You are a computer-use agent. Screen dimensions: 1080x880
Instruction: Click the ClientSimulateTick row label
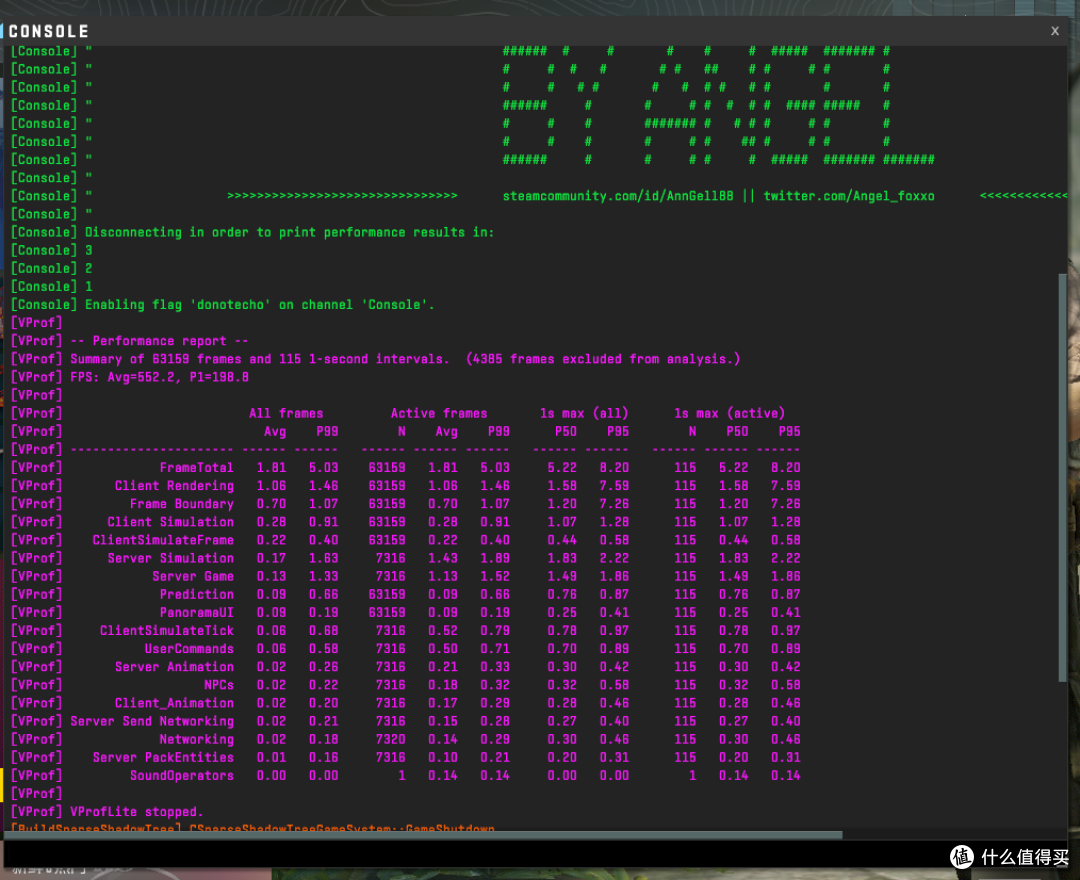pos(167,631)
